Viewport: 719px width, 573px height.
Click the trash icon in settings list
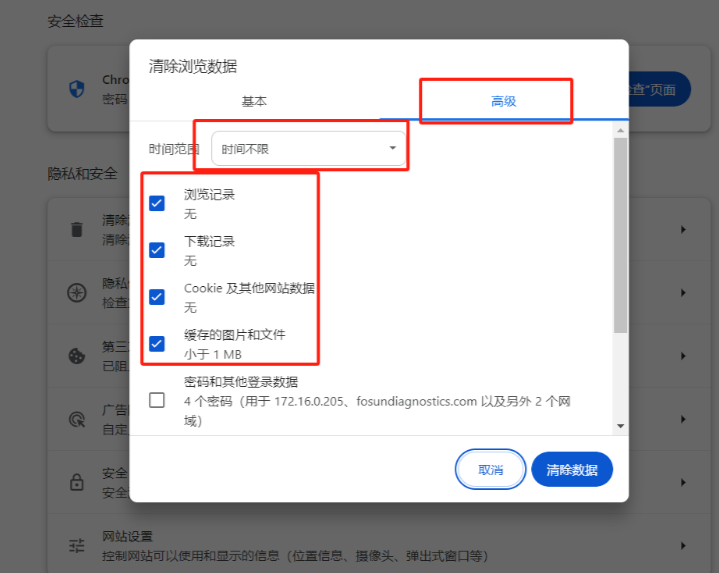77,229
